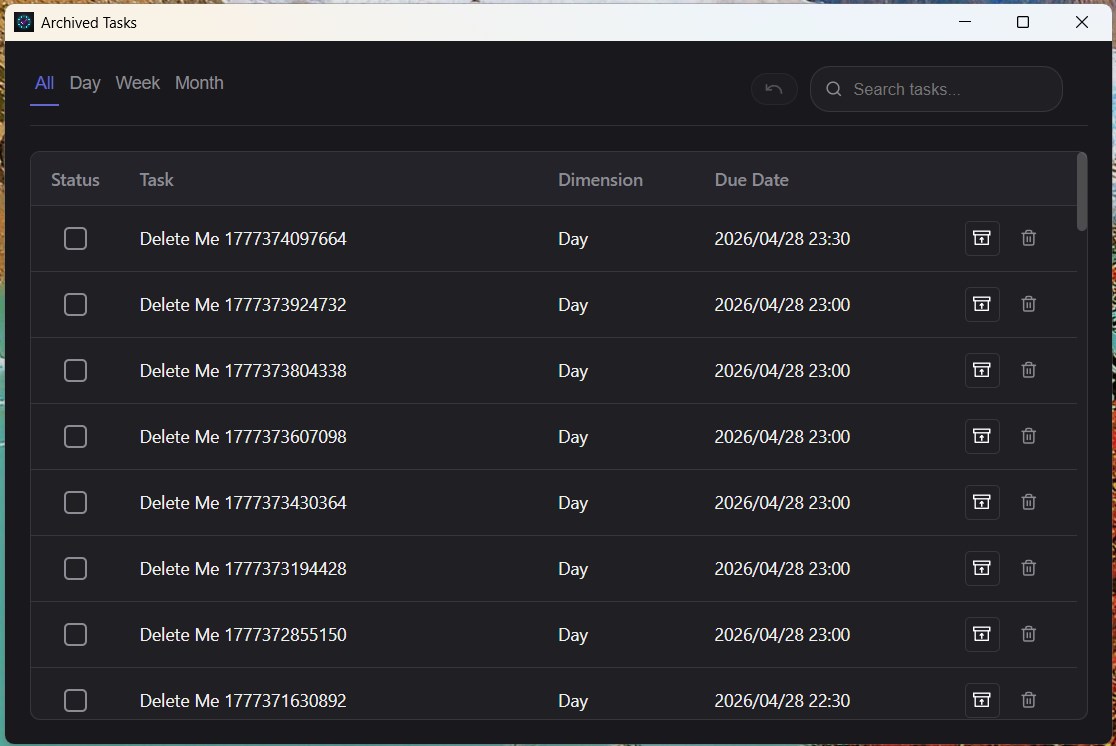Select task name Delete Me 1777373924732
Viewport: 1116px width, 746px height.
pos(243,305)
